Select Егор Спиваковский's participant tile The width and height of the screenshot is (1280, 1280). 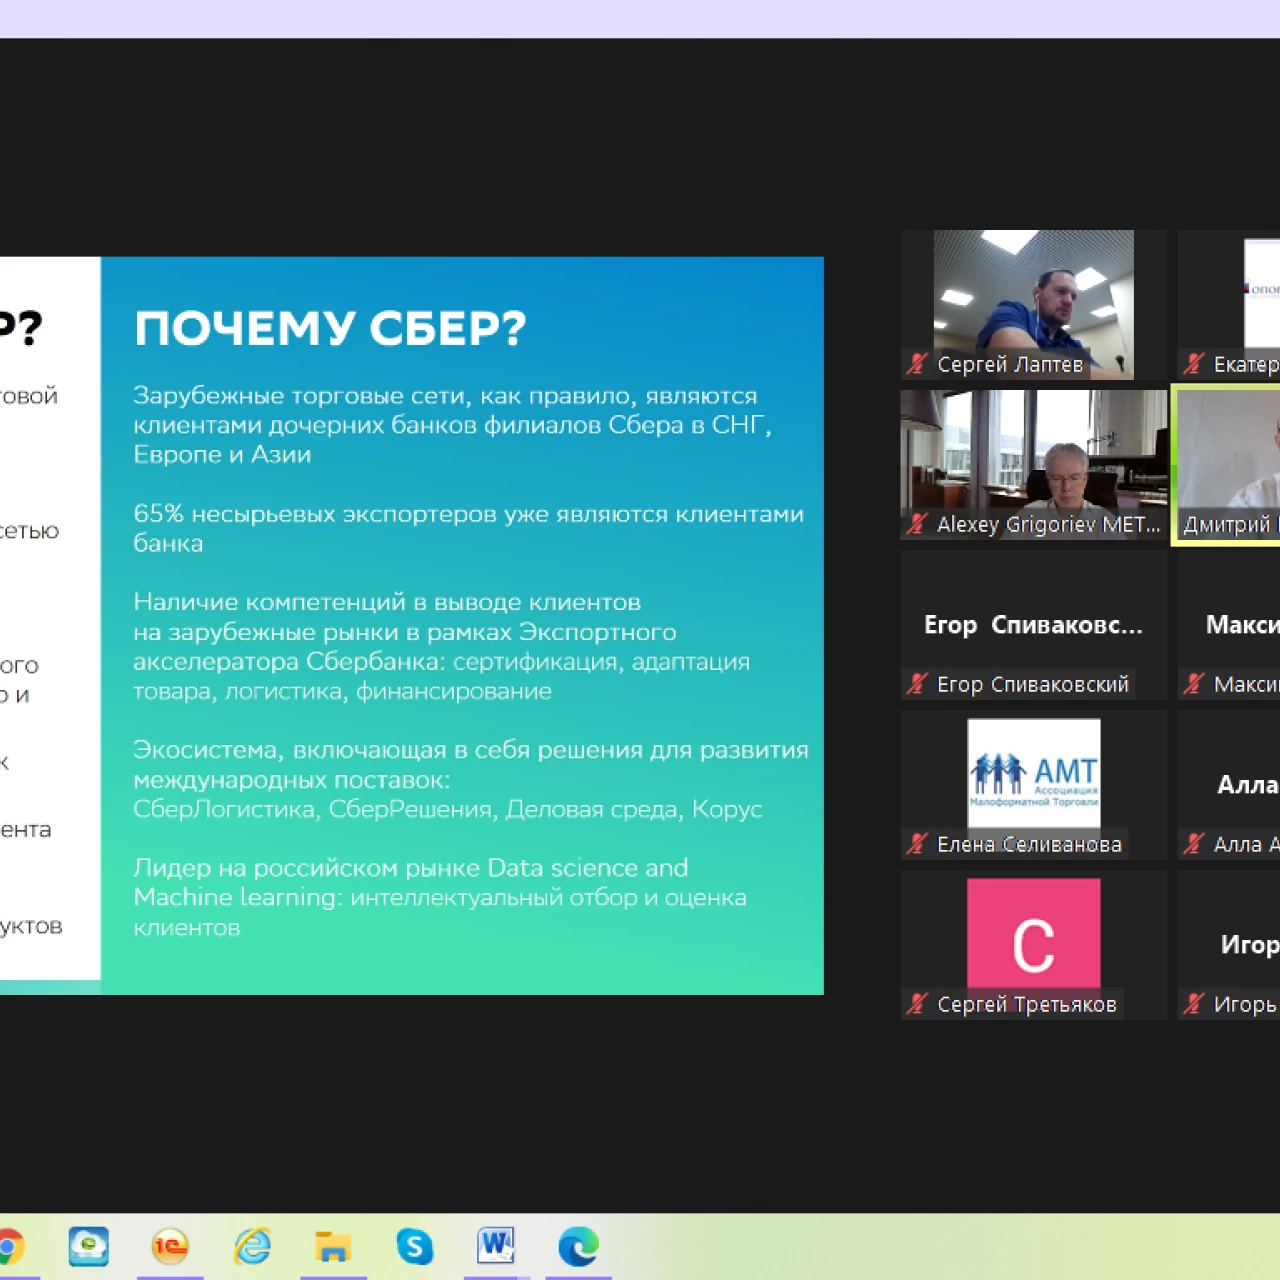point(1034,625)
